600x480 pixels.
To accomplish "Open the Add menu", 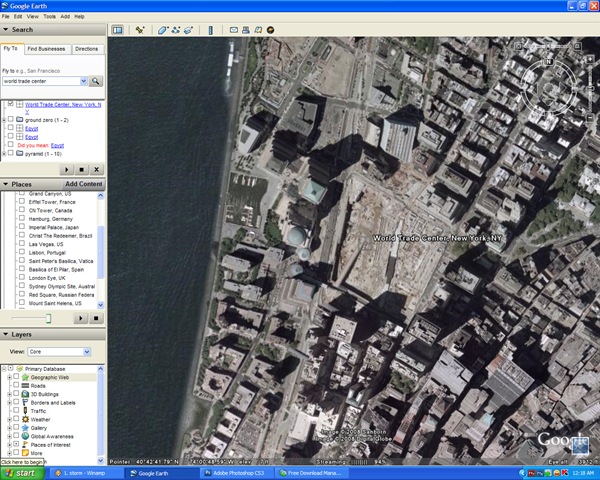I will 65,16.
